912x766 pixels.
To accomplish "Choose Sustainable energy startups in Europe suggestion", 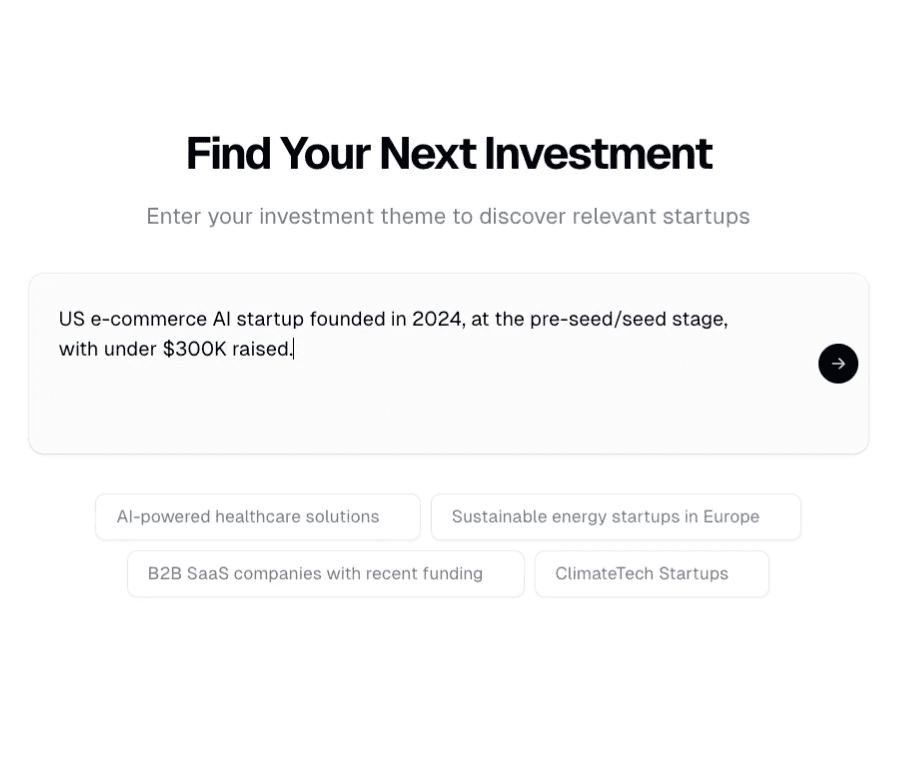I will coord(616,516).
